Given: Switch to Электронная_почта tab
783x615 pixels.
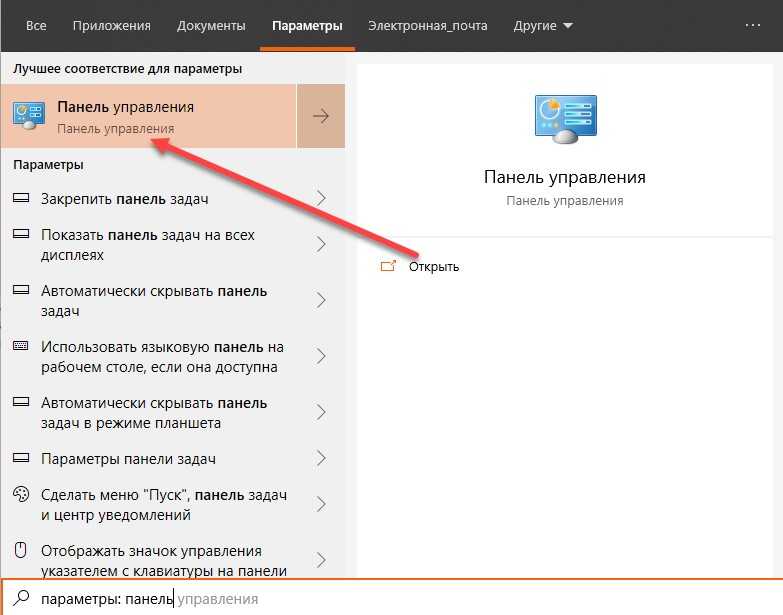Looking at the screenshot, I should coord(427,25).
